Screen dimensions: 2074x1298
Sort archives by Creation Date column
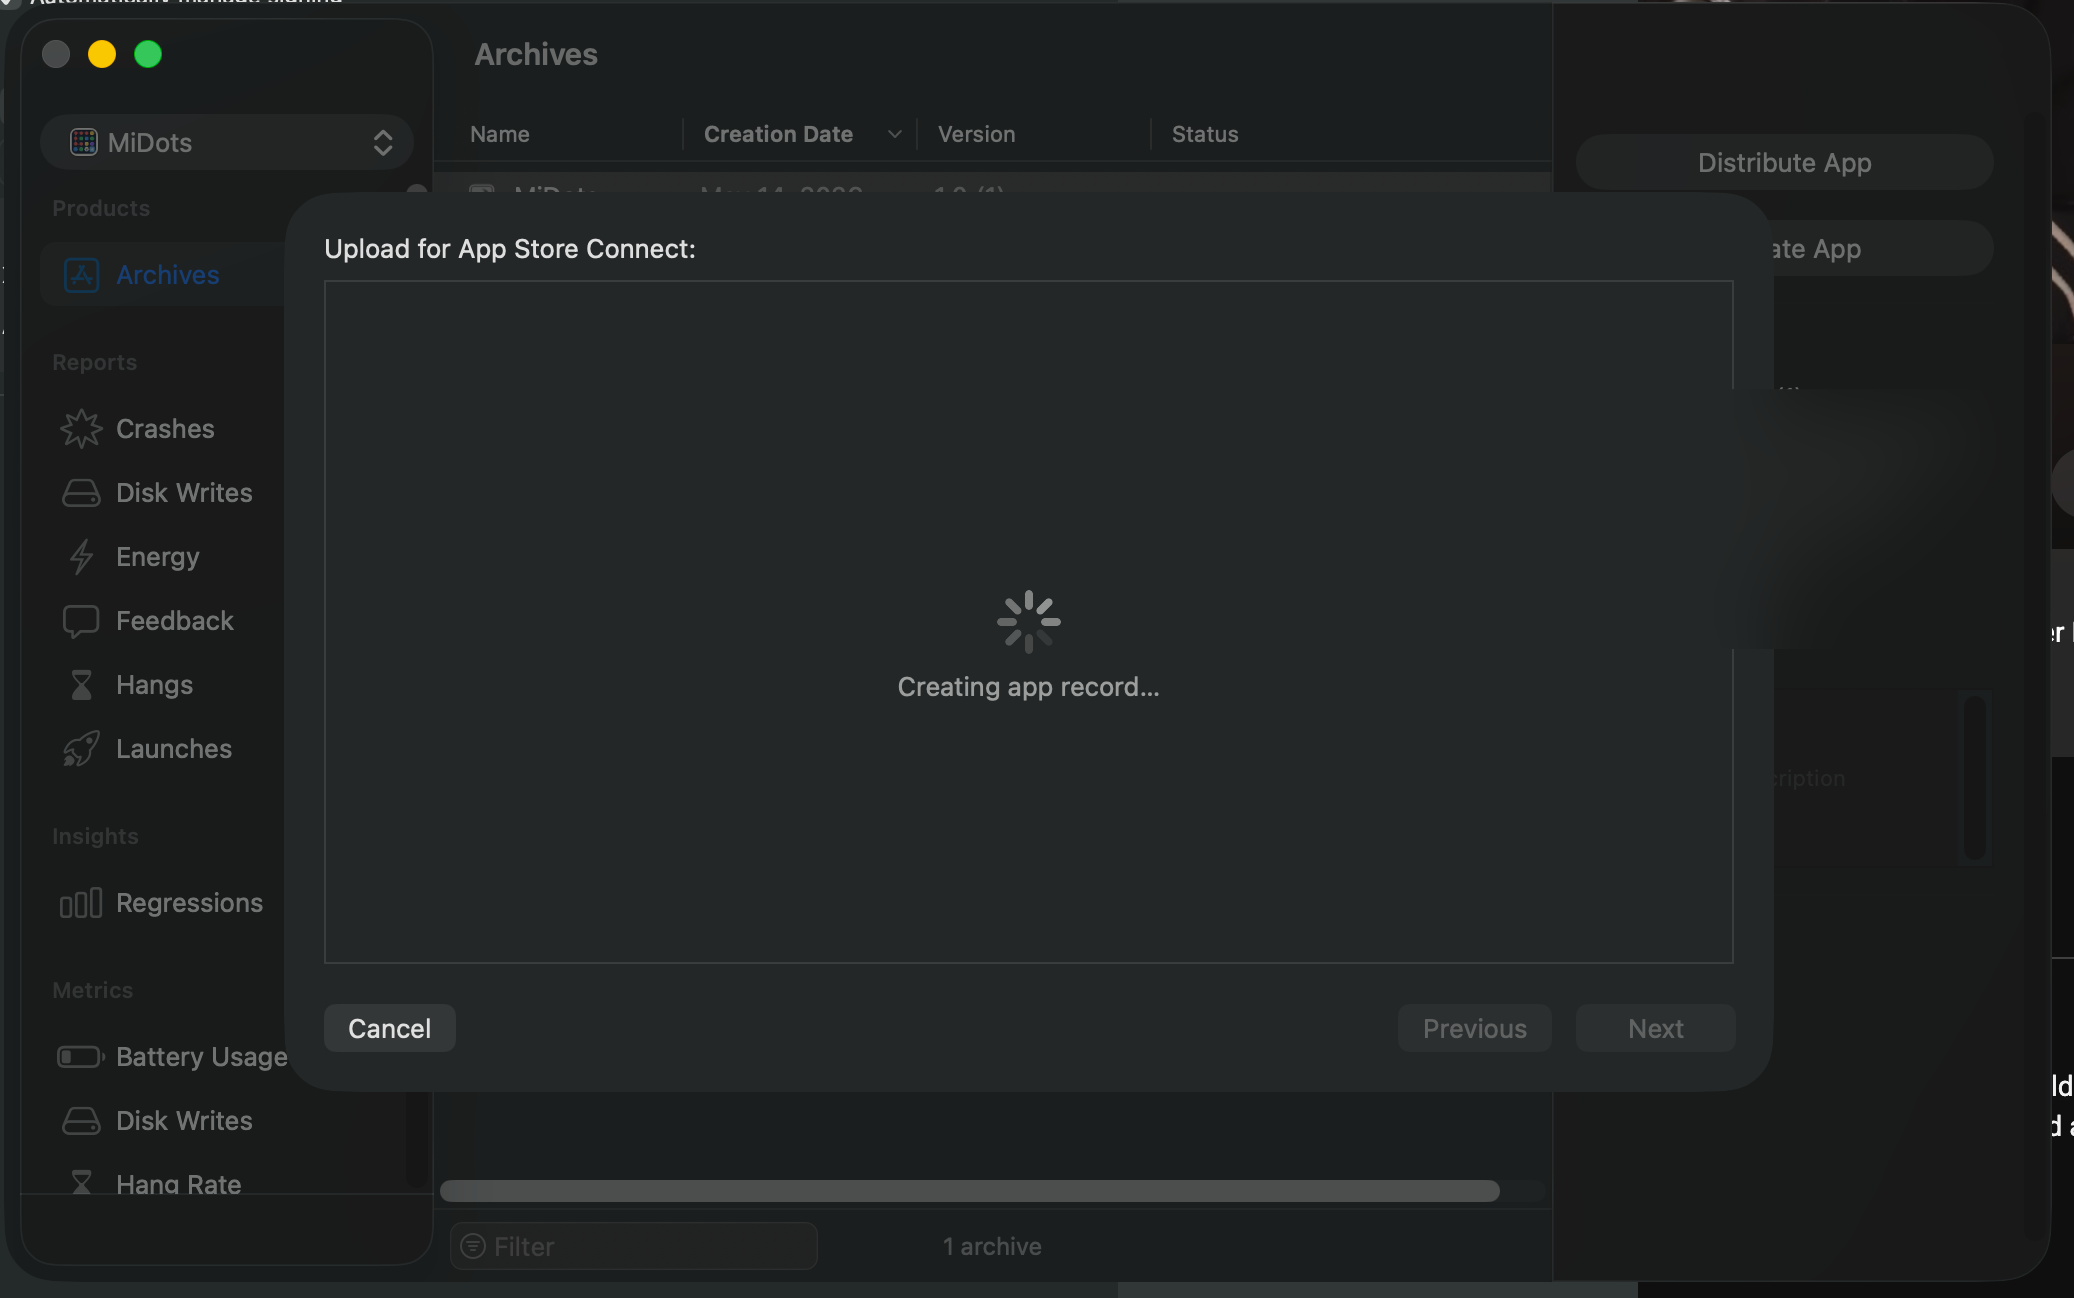tap(778, 134)
